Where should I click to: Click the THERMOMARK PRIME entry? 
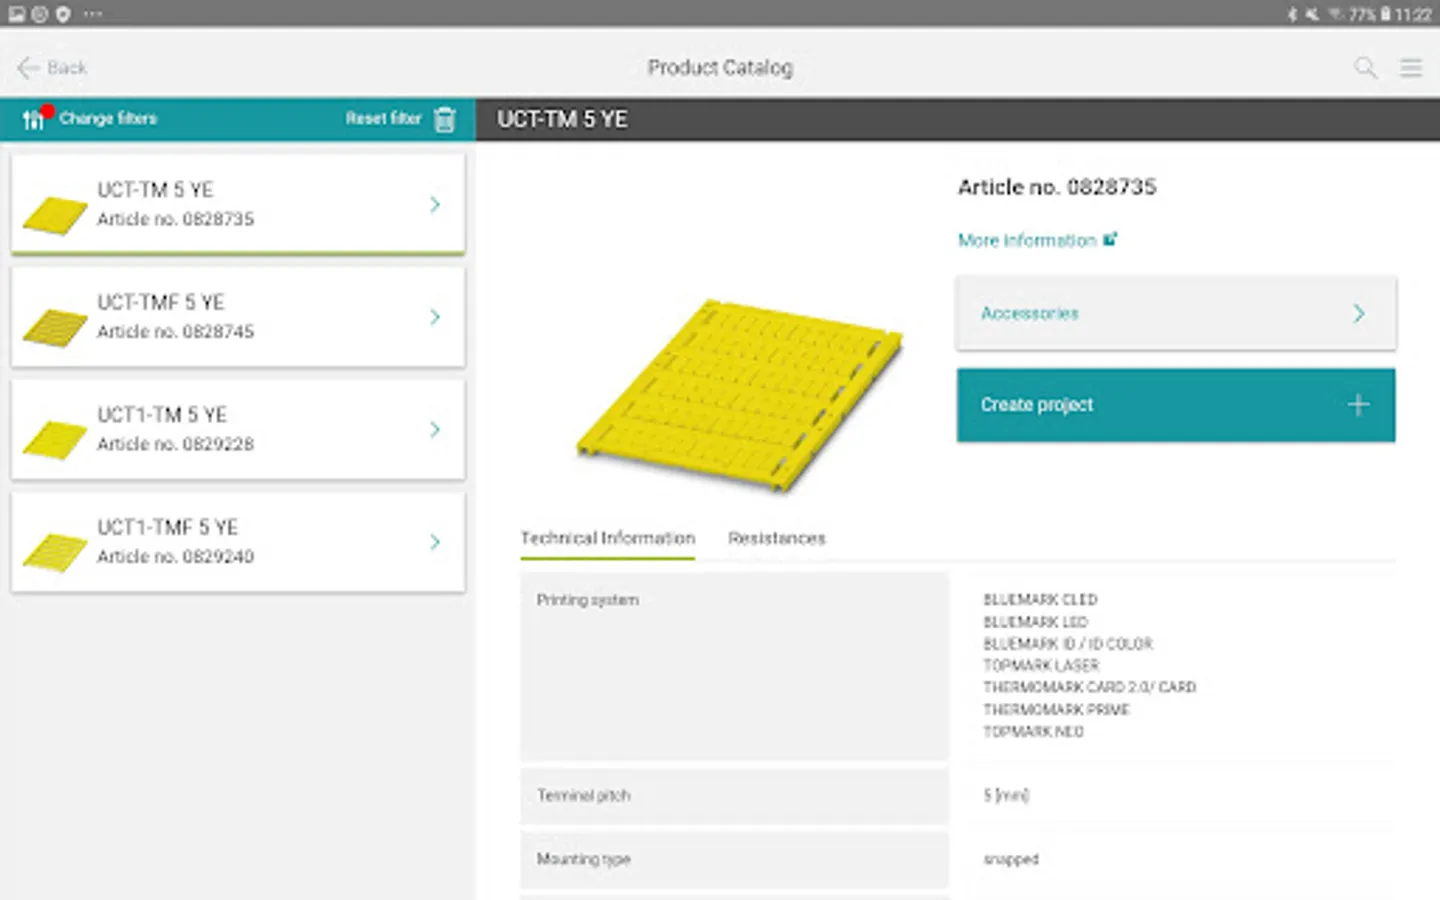pos(1056,709)
